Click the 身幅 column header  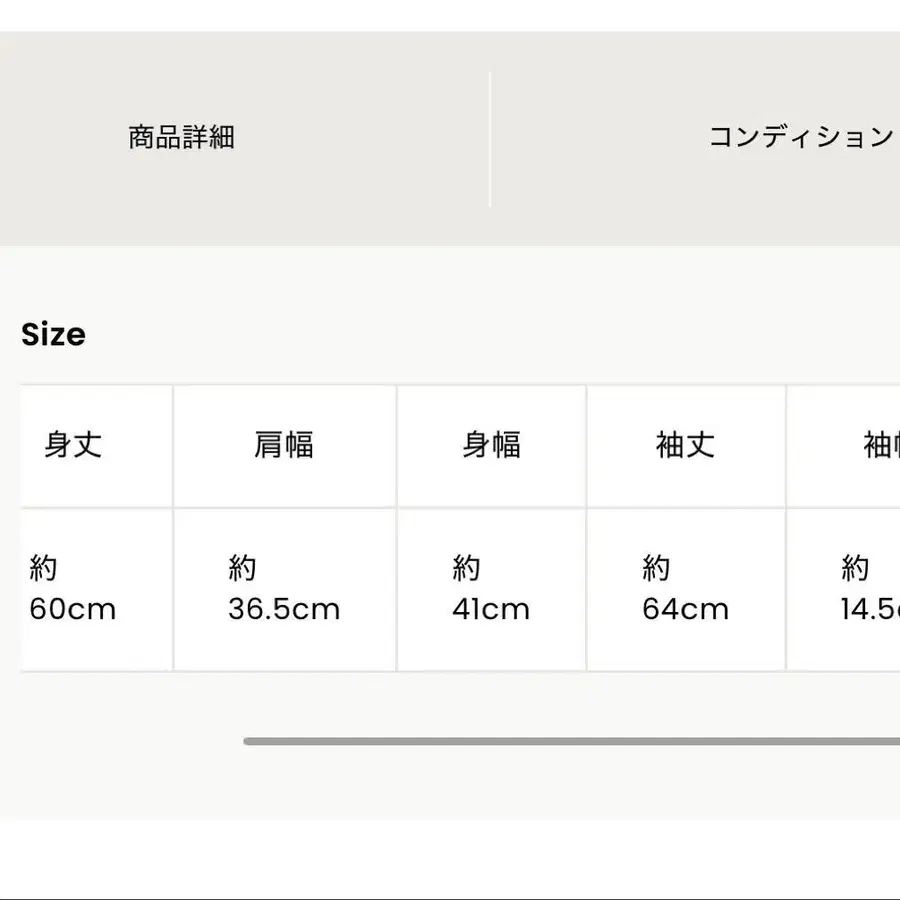[x=490, y=446]
